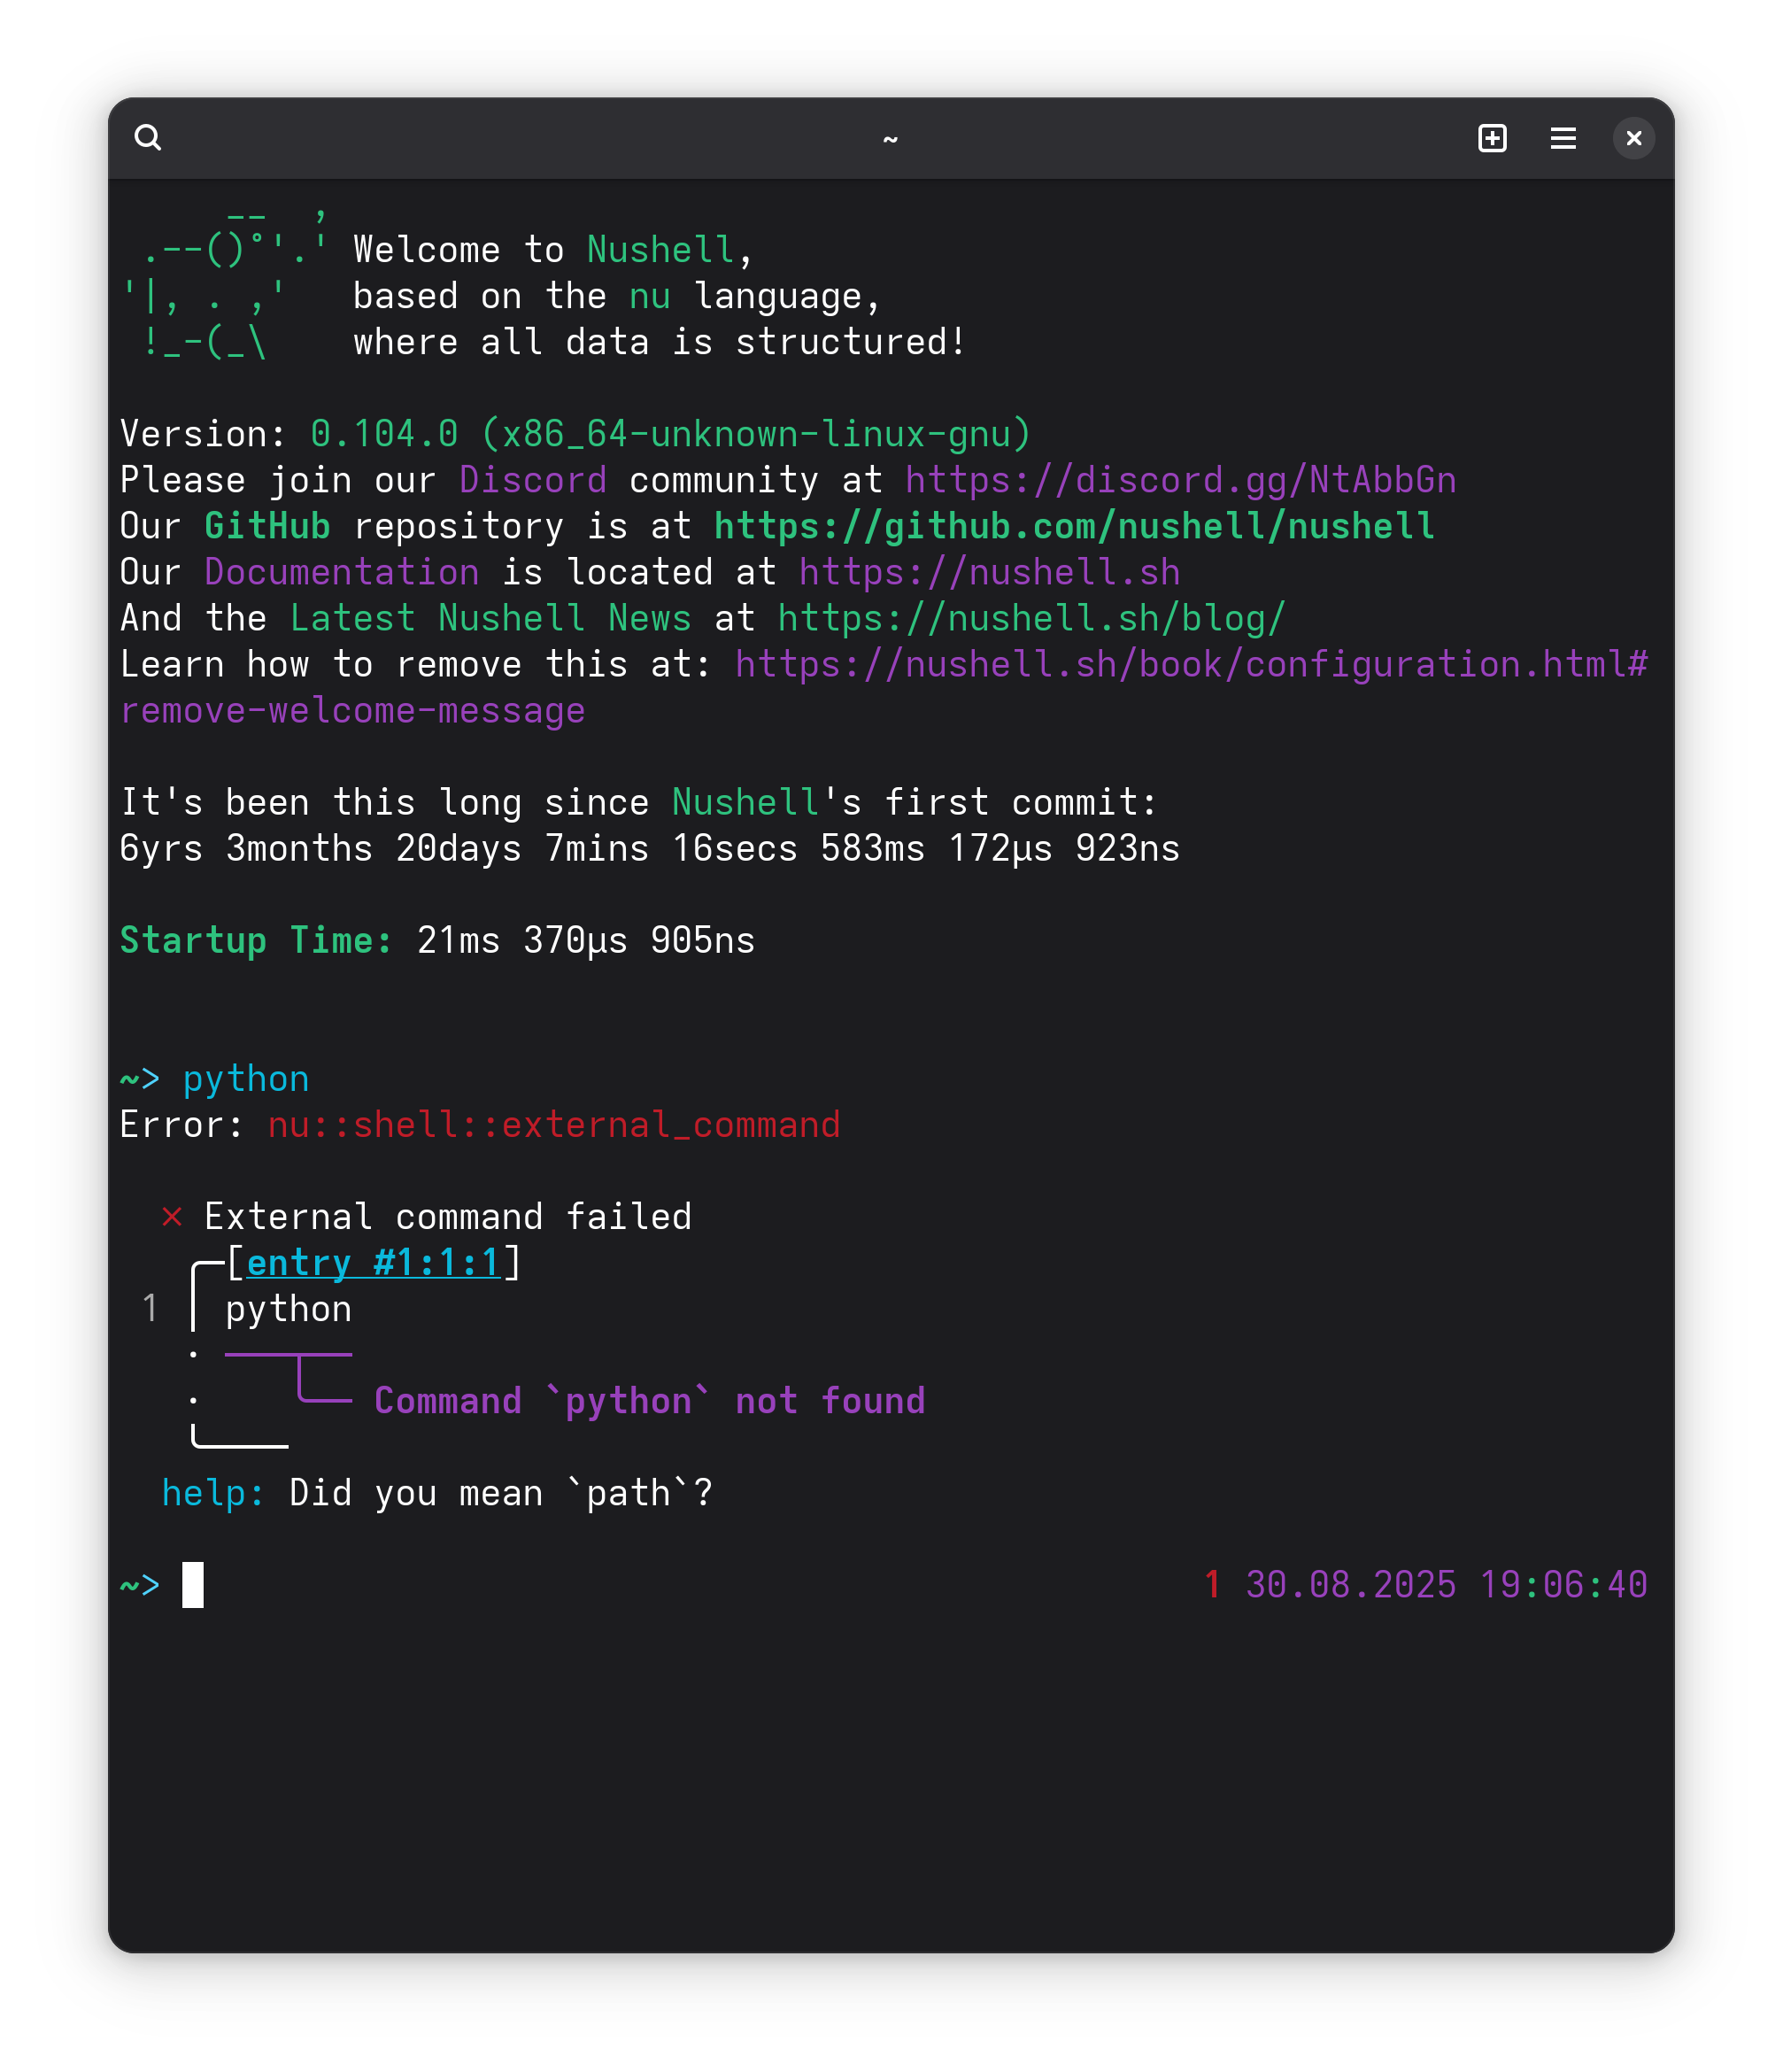Click the tilde window title
Image resolution: width=1783 pixels, height=2072 pixels.
890,138
